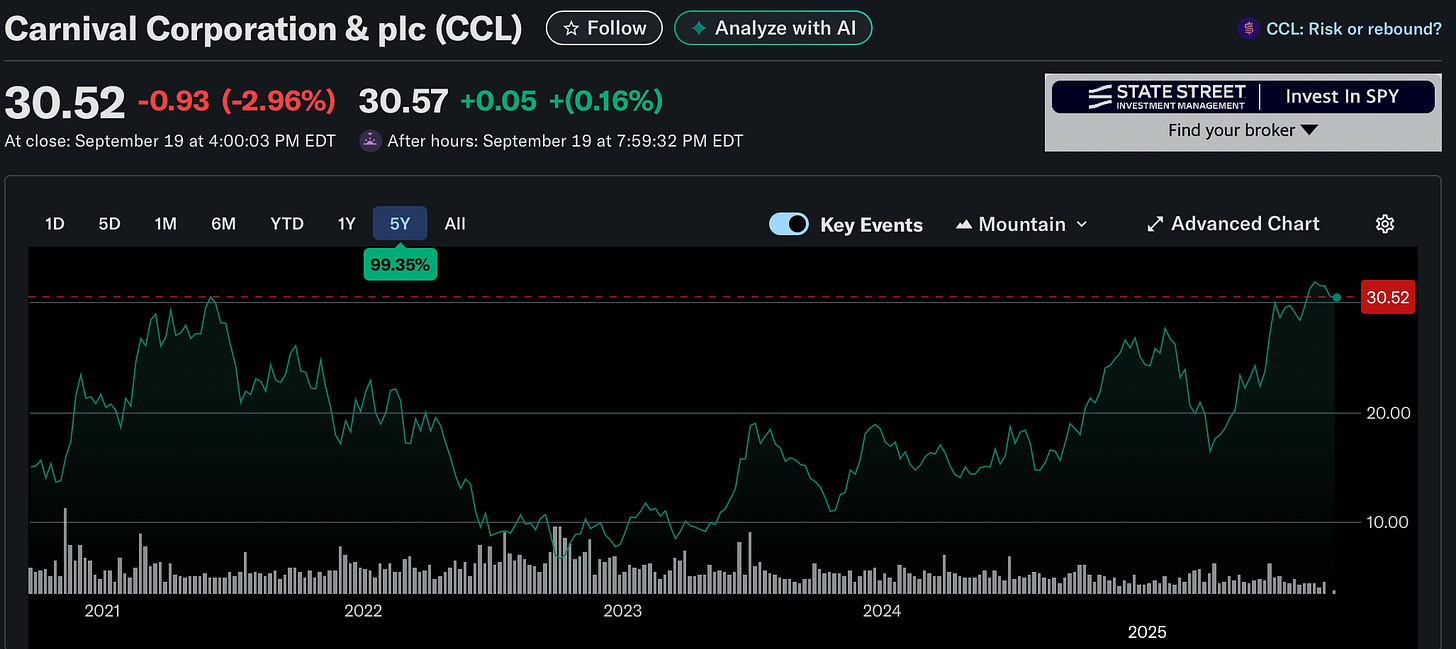Screen dimensions: 1456x649
Task: Click the 2025 axis label
Action: click(1147, 632)
